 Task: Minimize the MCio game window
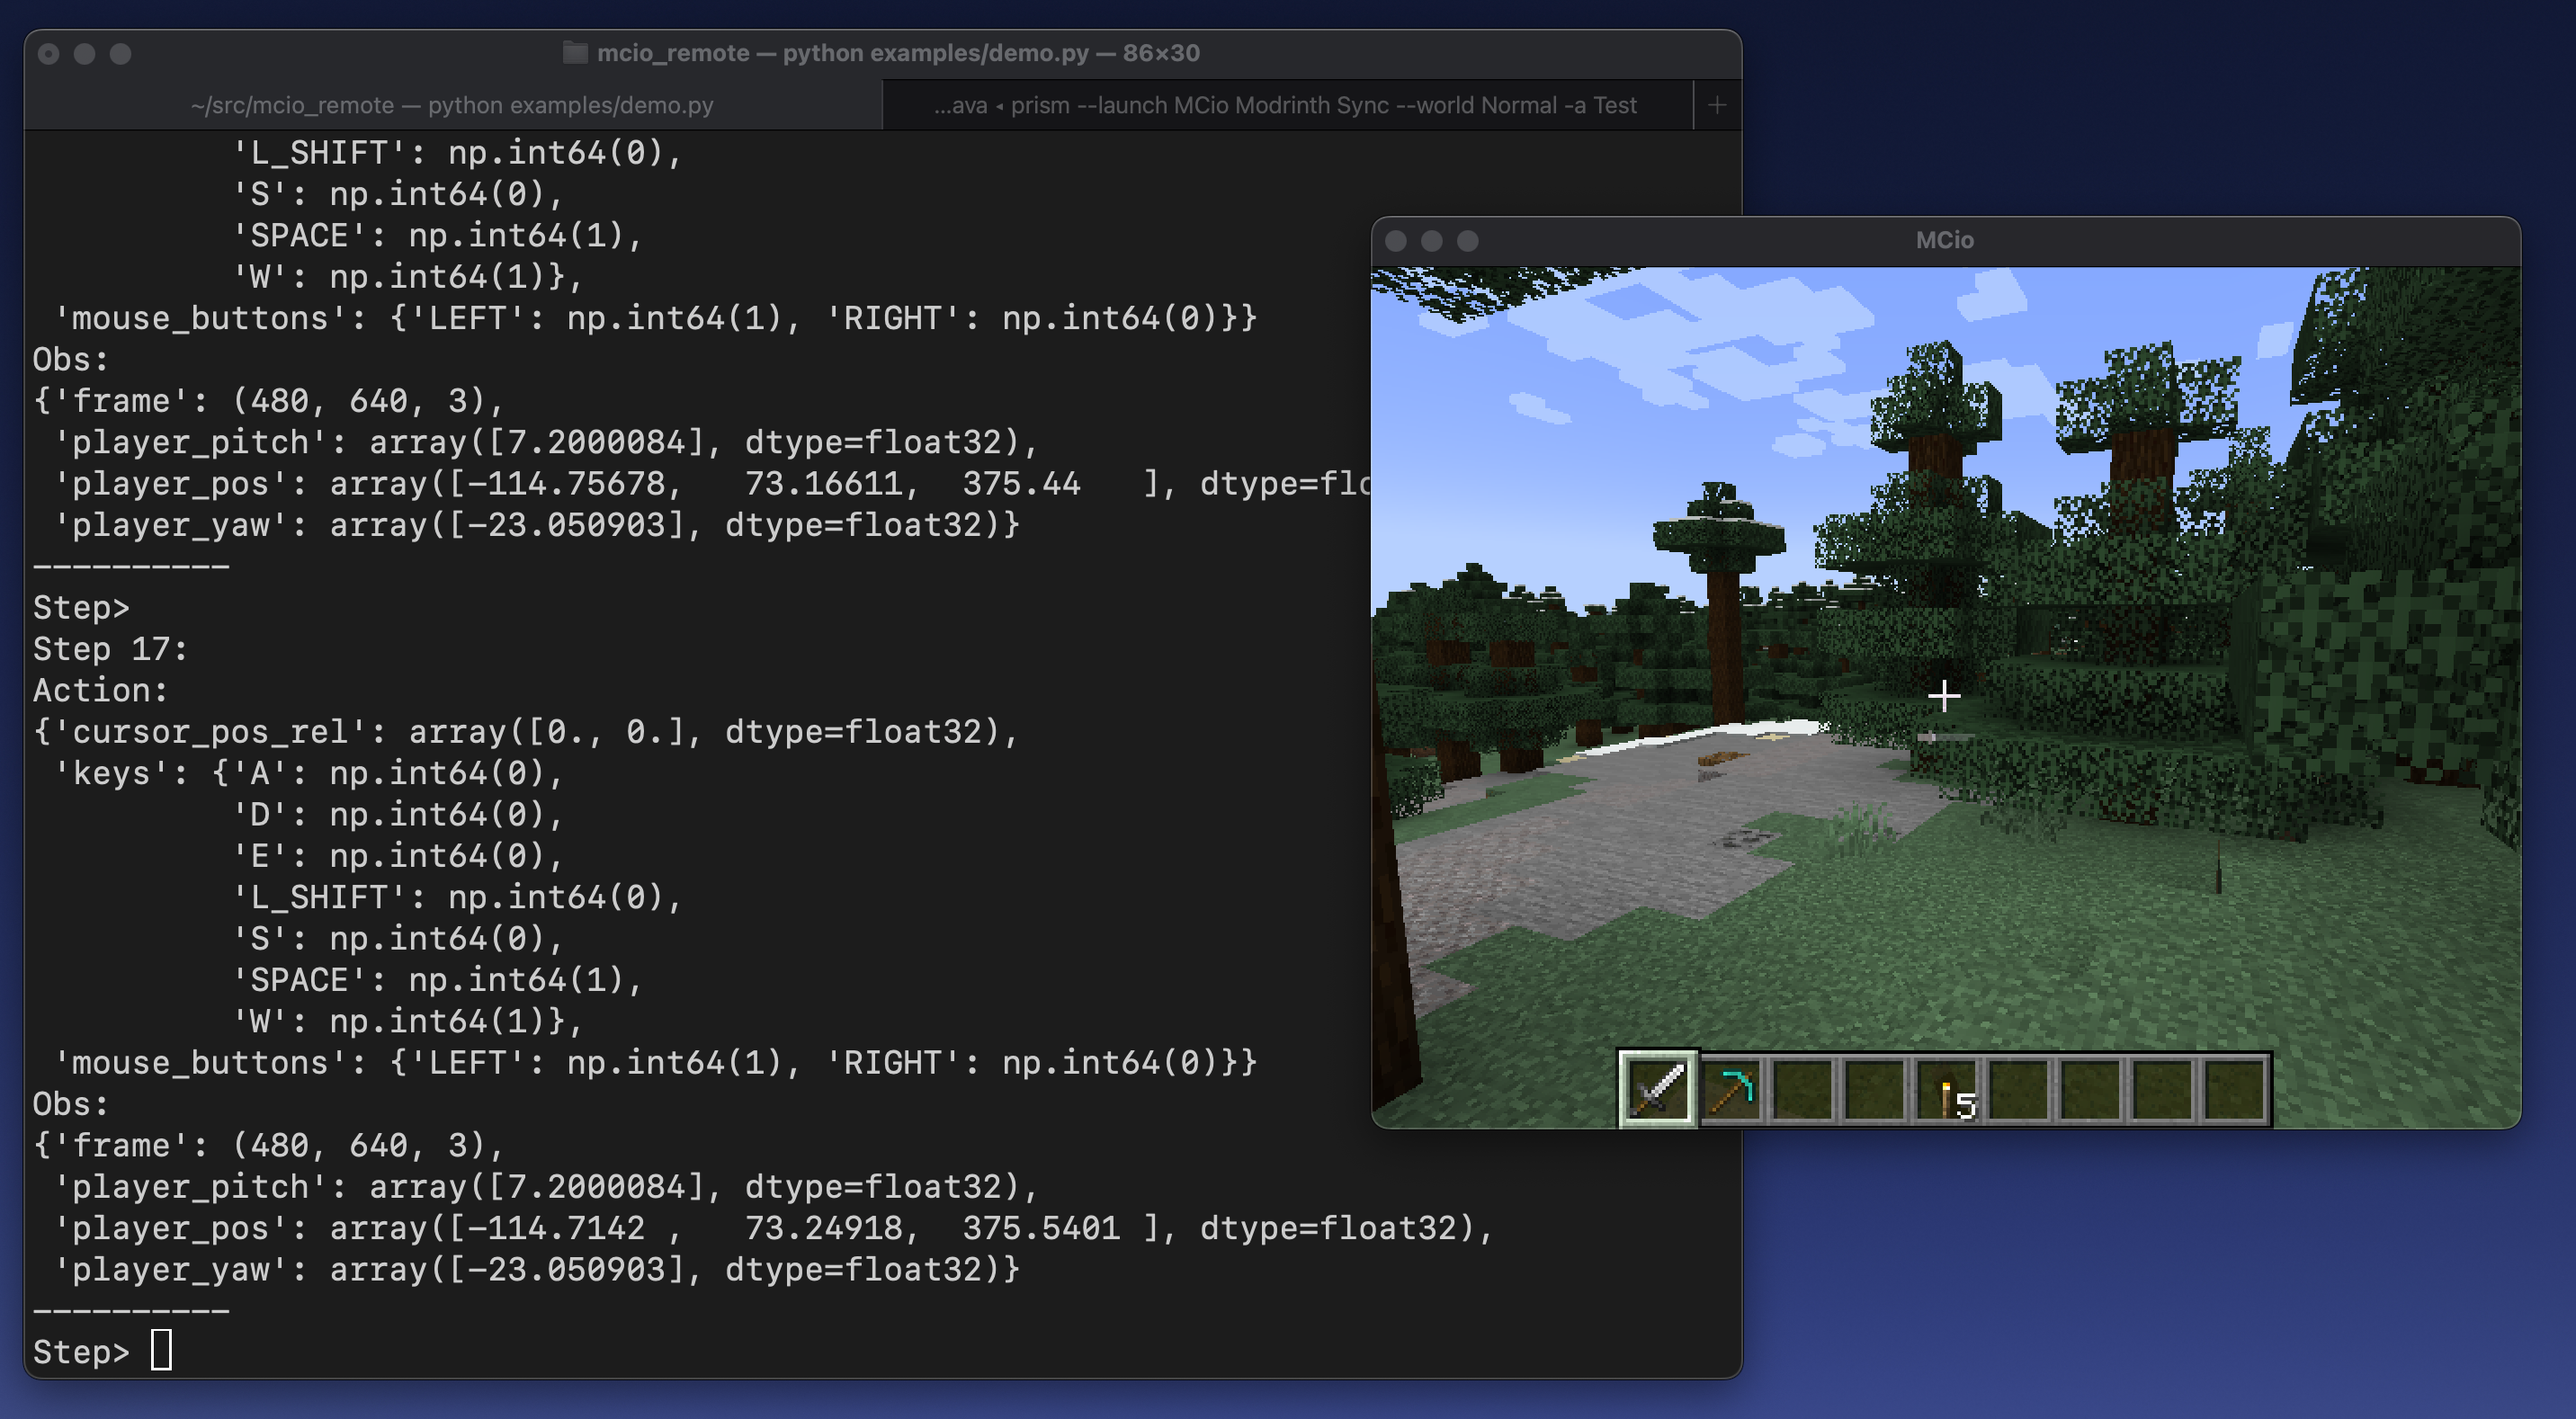[x=1432, y=241]
